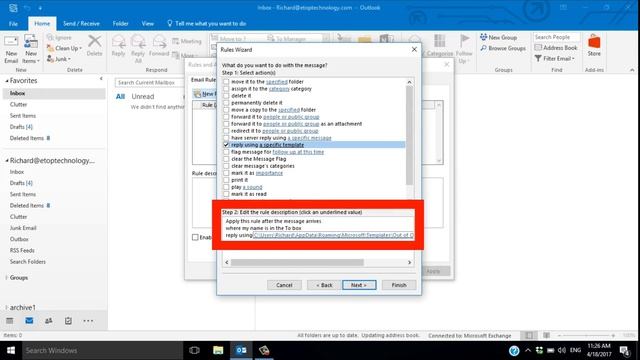Click the Categorize icon
The image size is (640, 360).
[x=440, y=45]
